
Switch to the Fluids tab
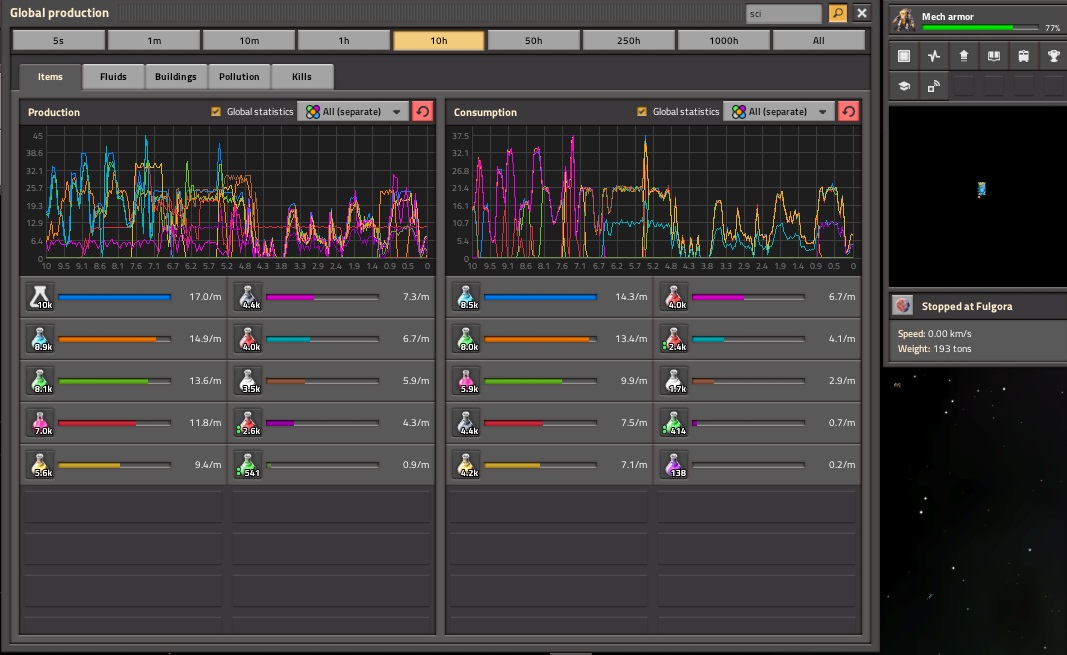click(x=113, y=77)
